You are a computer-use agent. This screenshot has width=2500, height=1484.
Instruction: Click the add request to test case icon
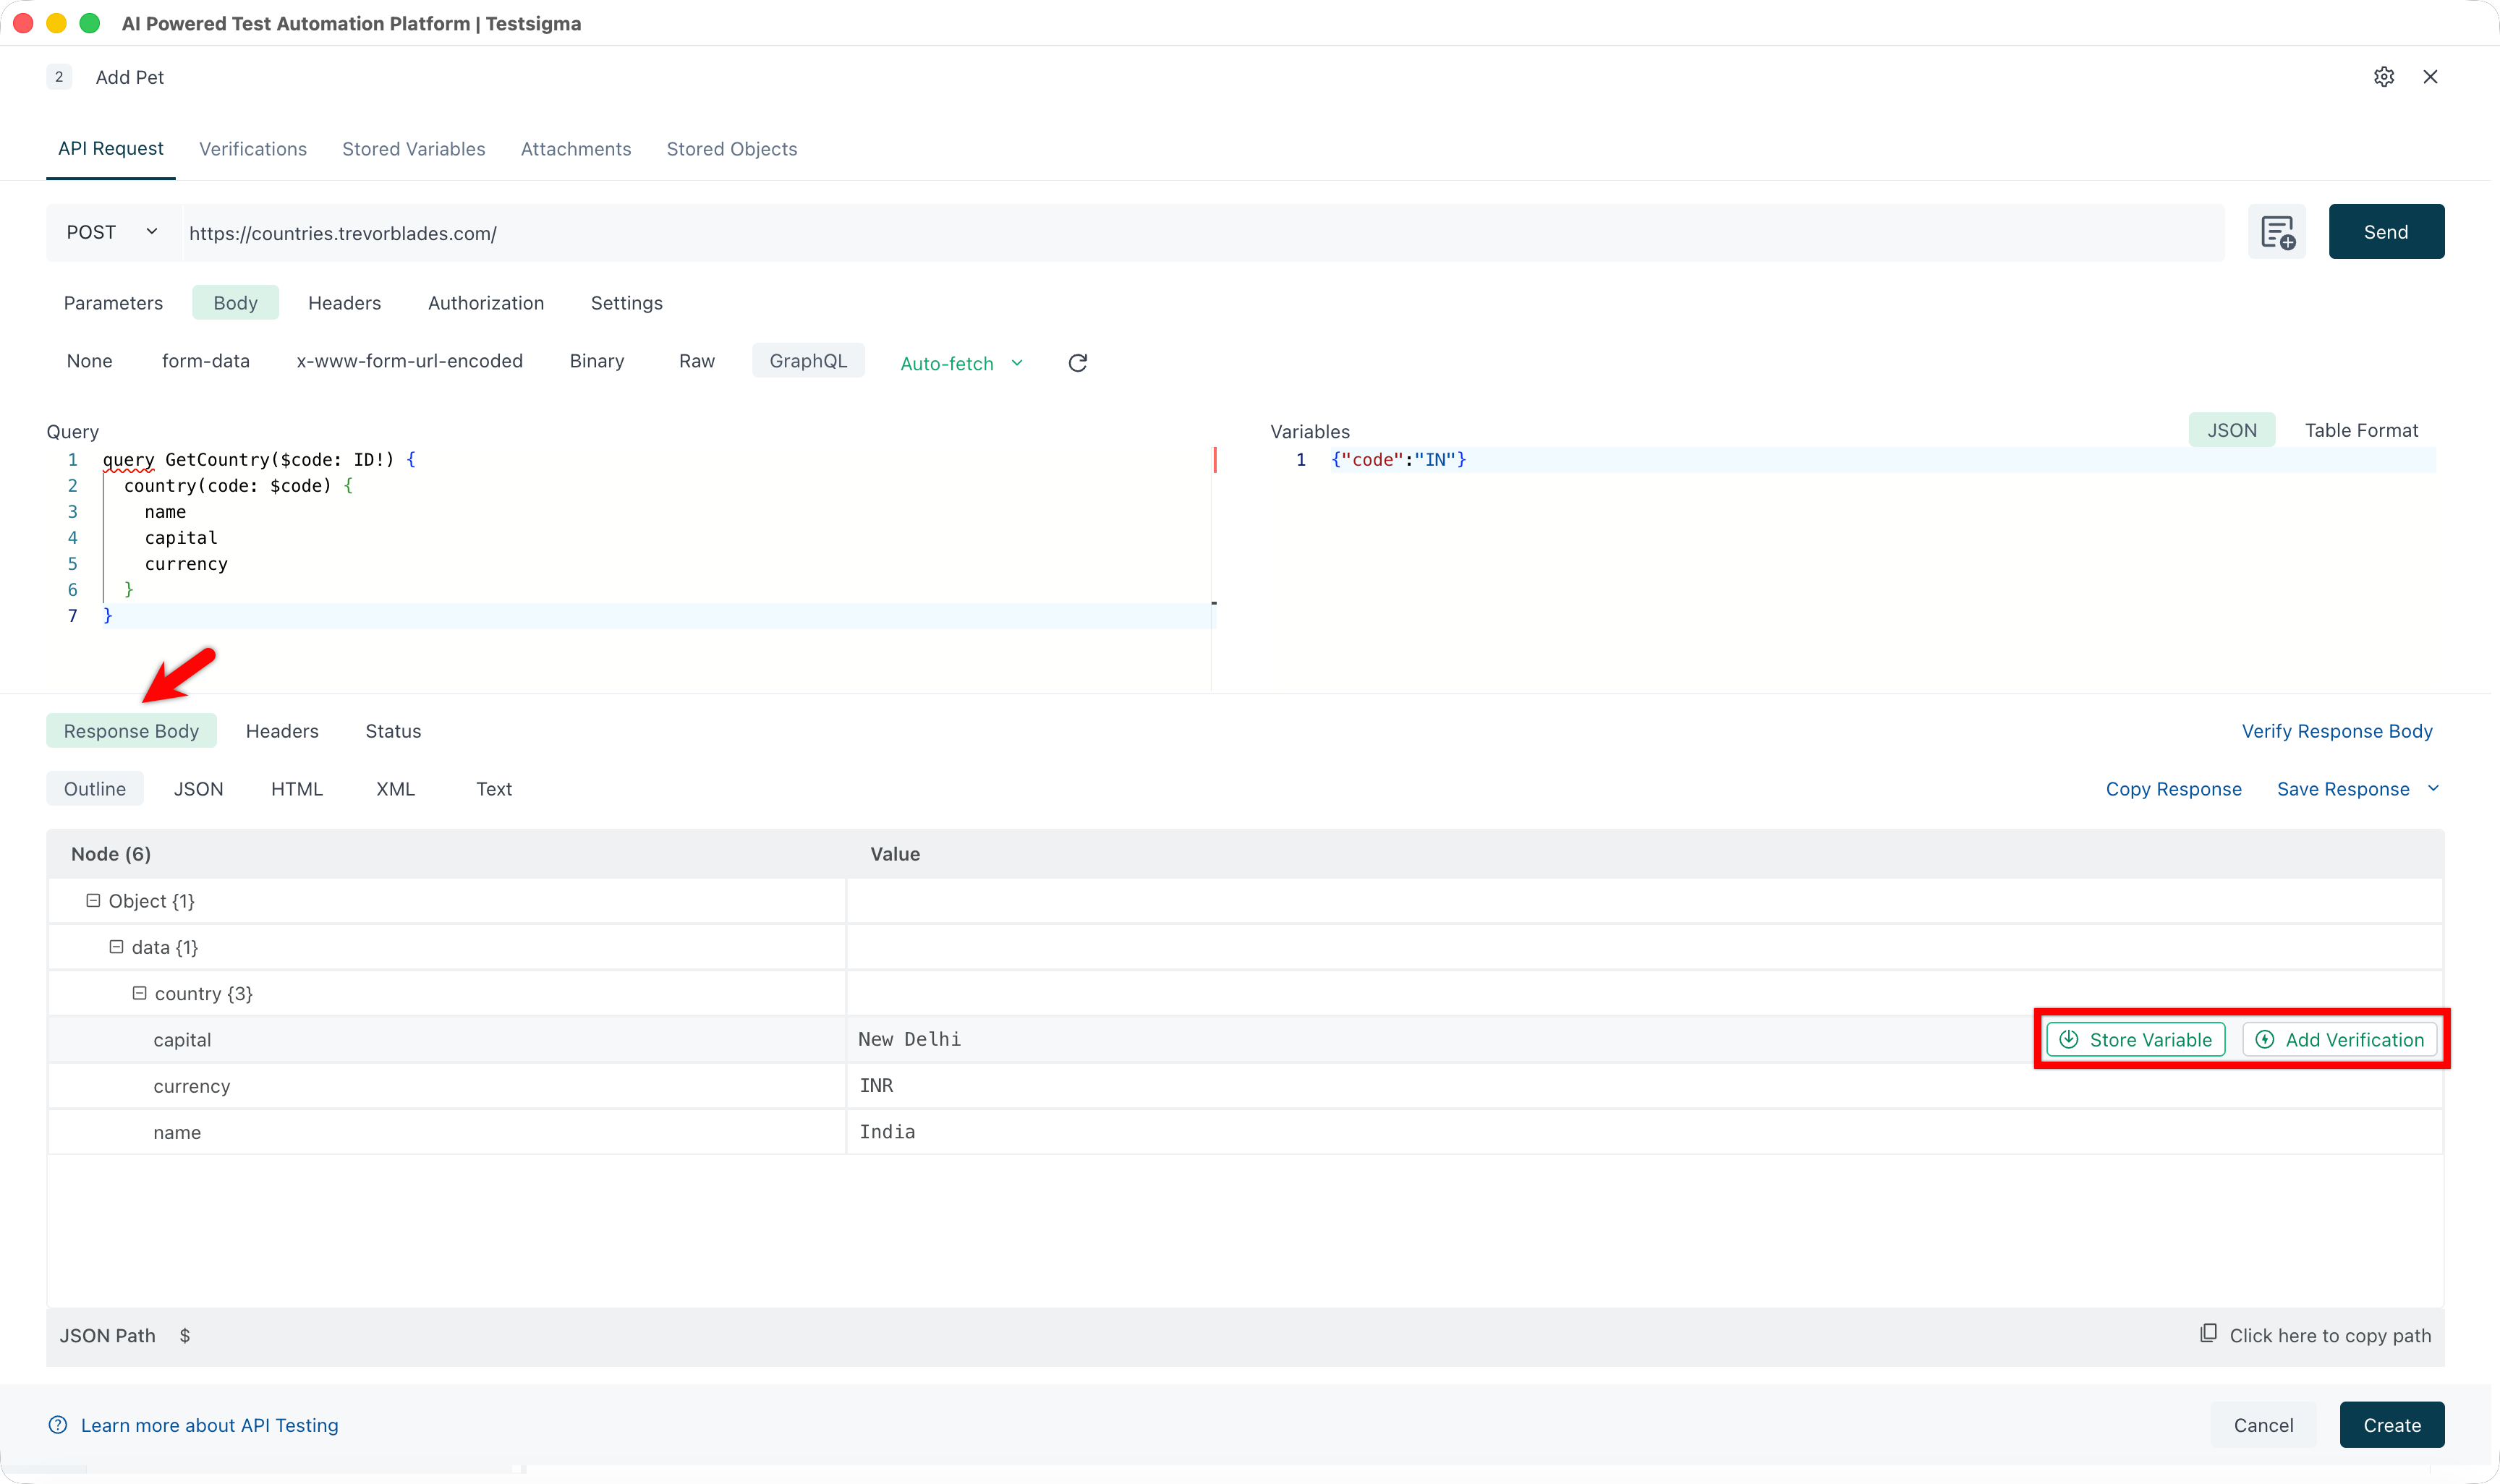(2277, 231)
